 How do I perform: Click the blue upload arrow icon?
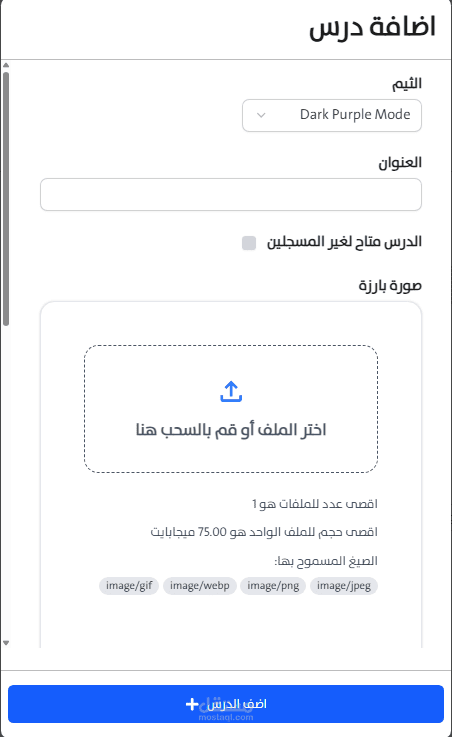point(231,392)
